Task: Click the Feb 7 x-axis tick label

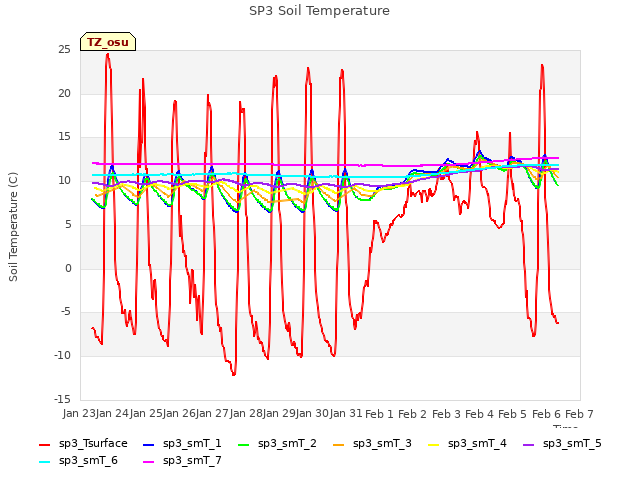Action: pos(579,414)
